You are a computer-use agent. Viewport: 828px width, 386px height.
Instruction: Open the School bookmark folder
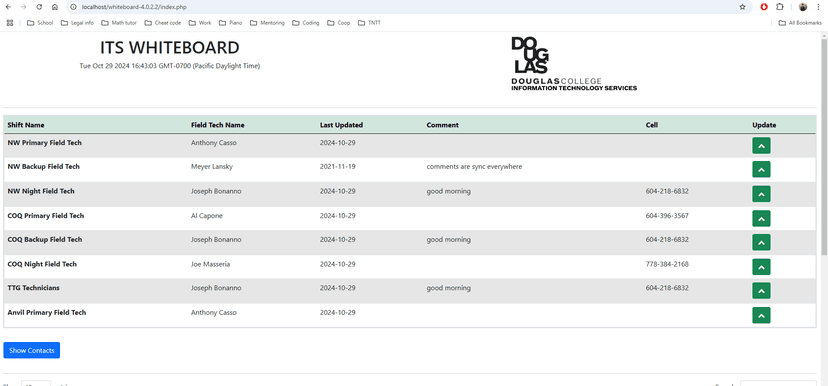40,23
